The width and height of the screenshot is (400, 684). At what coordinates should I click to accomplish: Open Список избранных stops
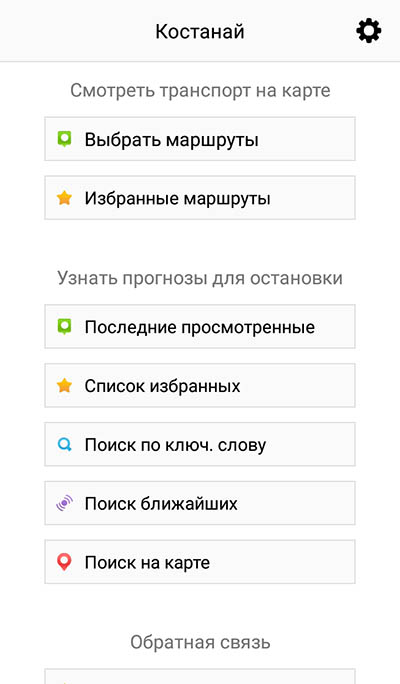pyautogui.click(x=200, y=385)
